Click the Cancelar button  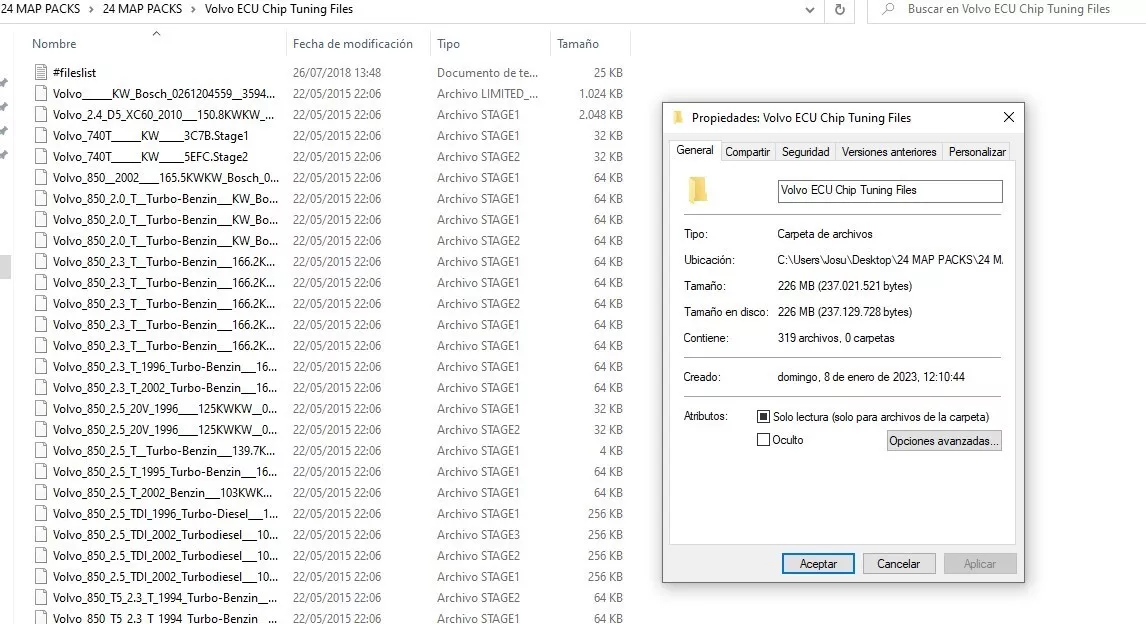(898, 564)
